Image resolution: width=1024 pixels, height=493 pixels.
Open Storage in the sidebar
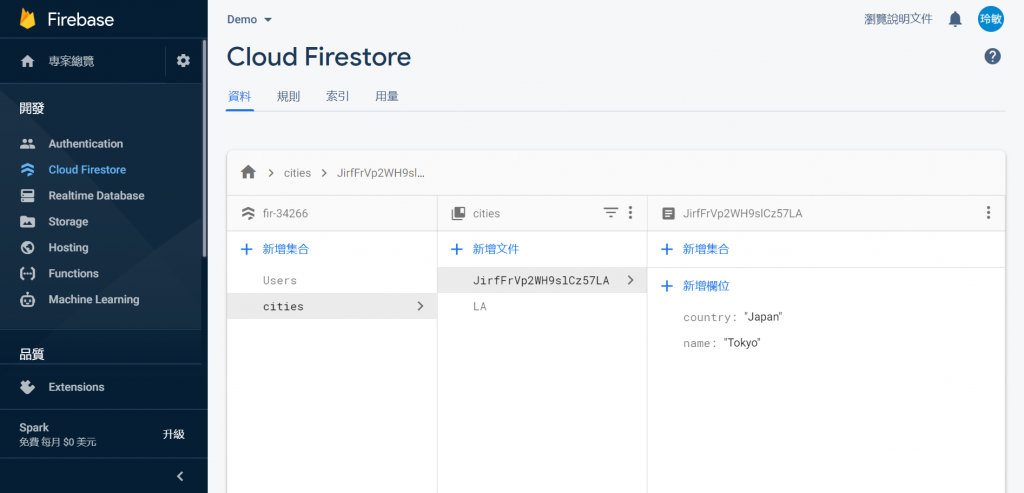point(68,221)
